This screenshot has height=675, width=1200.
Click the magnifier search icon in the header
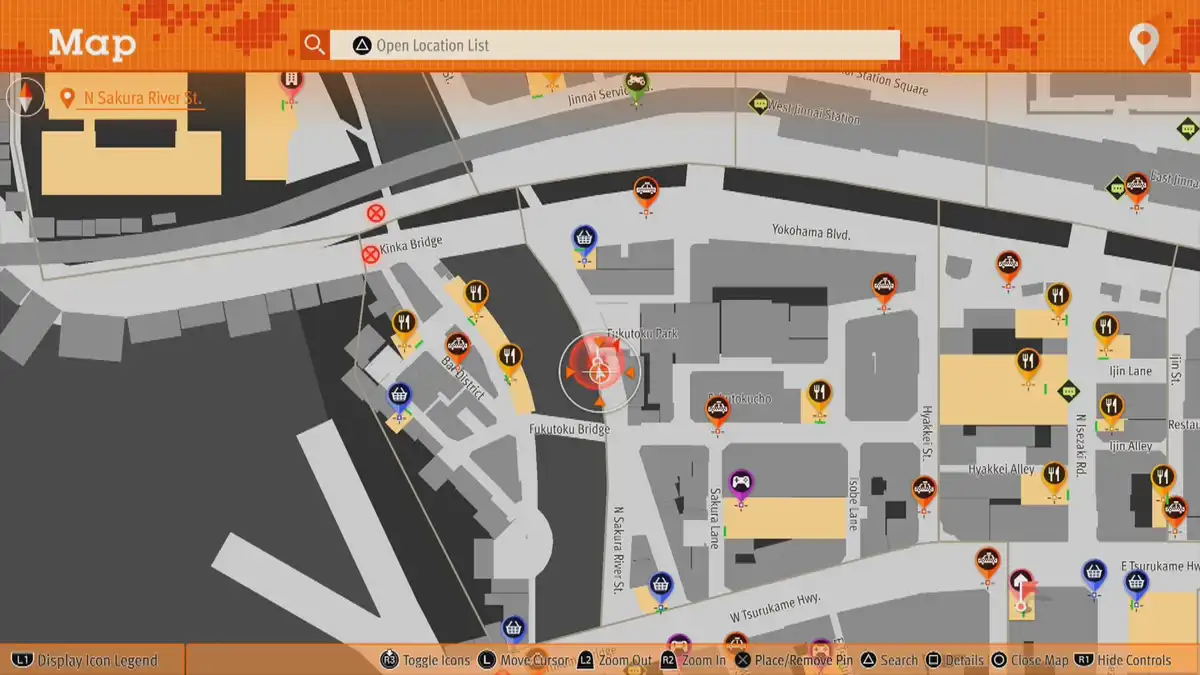click(315, 45)
